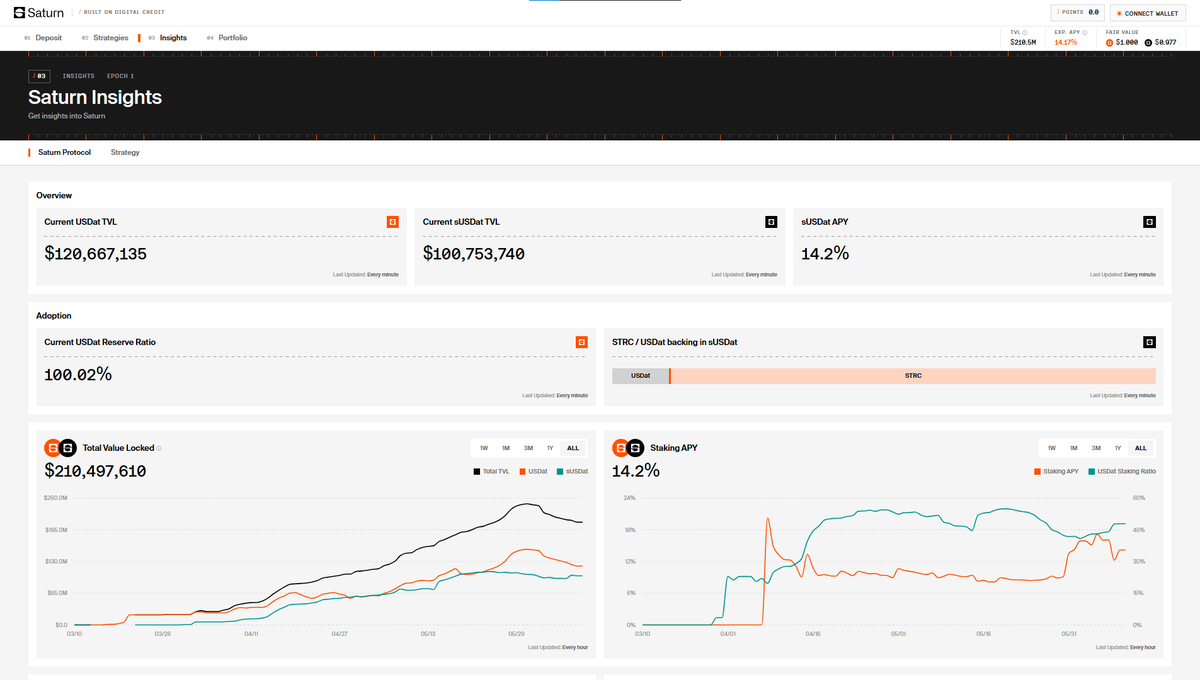
Task: Click the $210.5M TVL header value
Action: 1025,42
